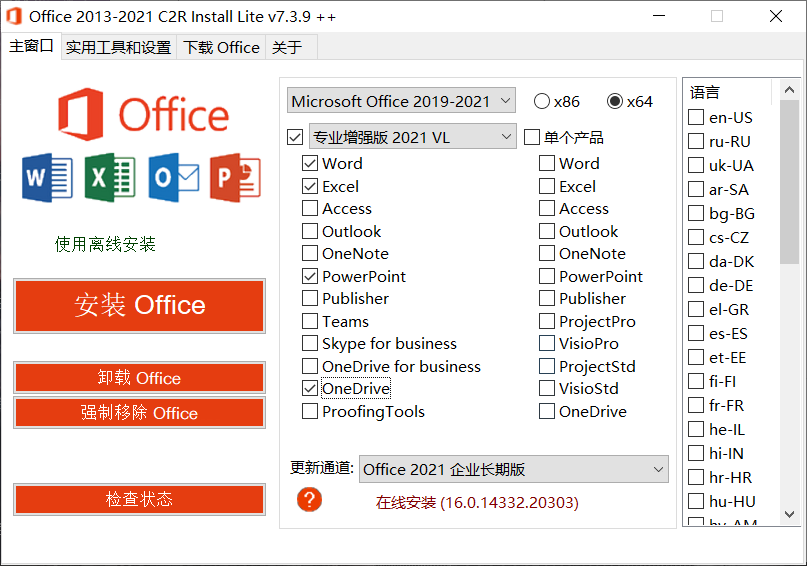The image size is (807, 566).
Task: Open Microsoft Office 2019-2021 version dropdown
Action: 401,101
